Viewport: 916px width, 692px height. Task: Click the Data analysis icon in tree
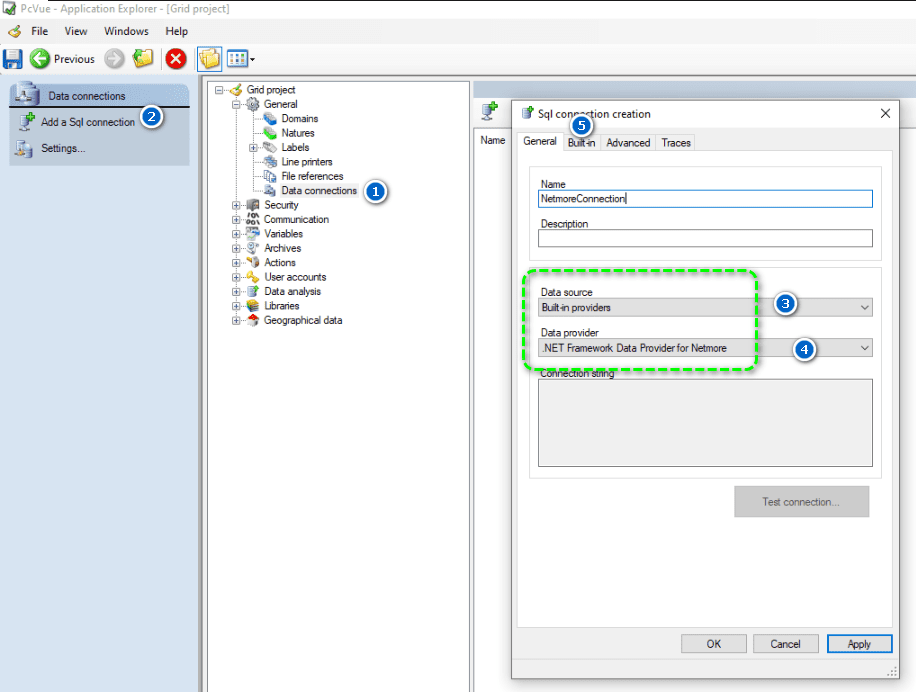[x=252, y=291]
